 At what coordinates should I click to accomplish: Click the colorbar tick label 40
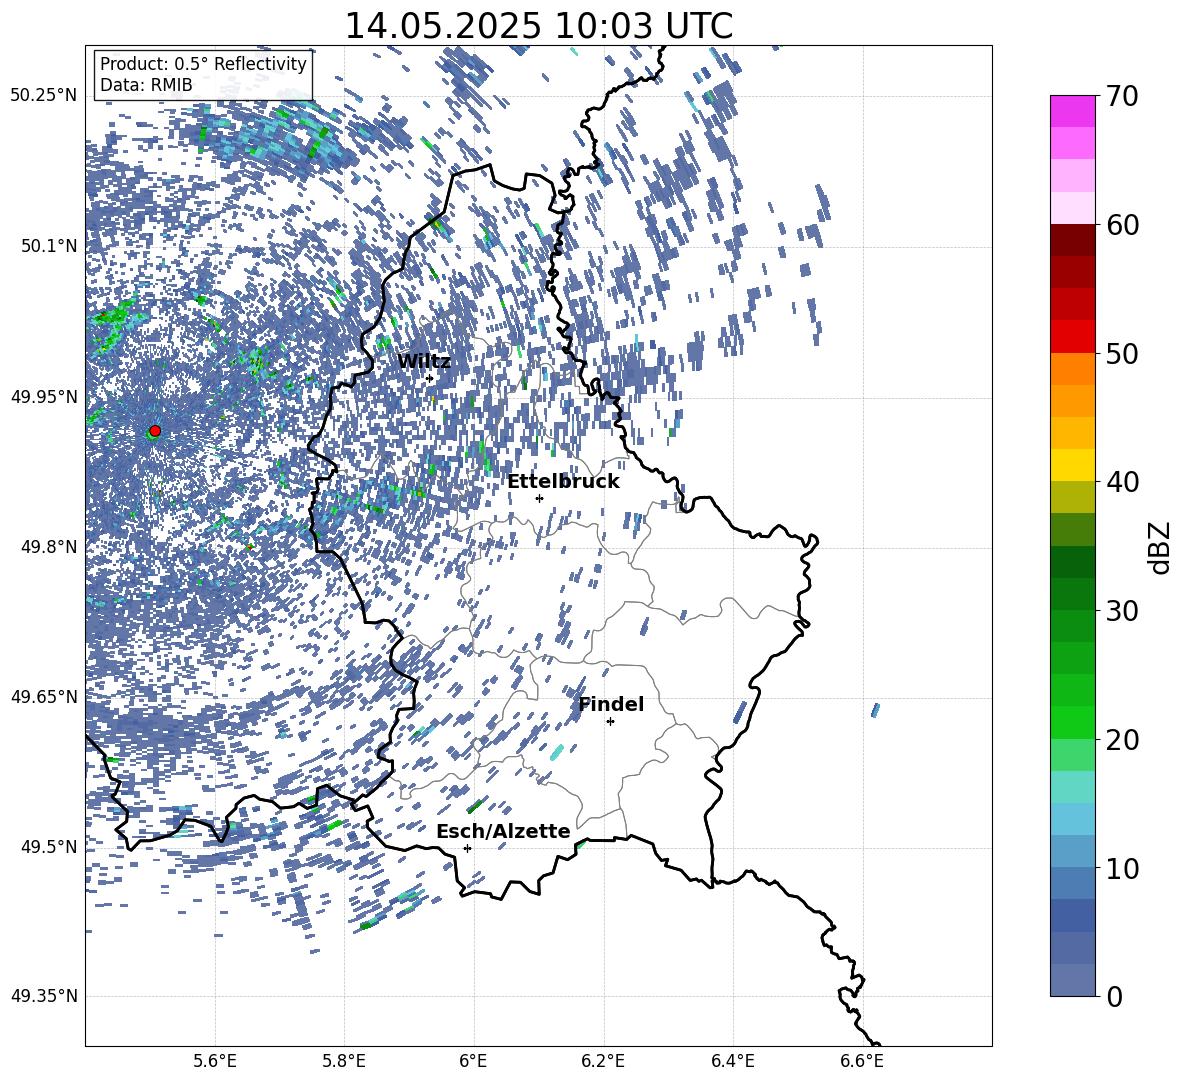[x=1123, y=482]
